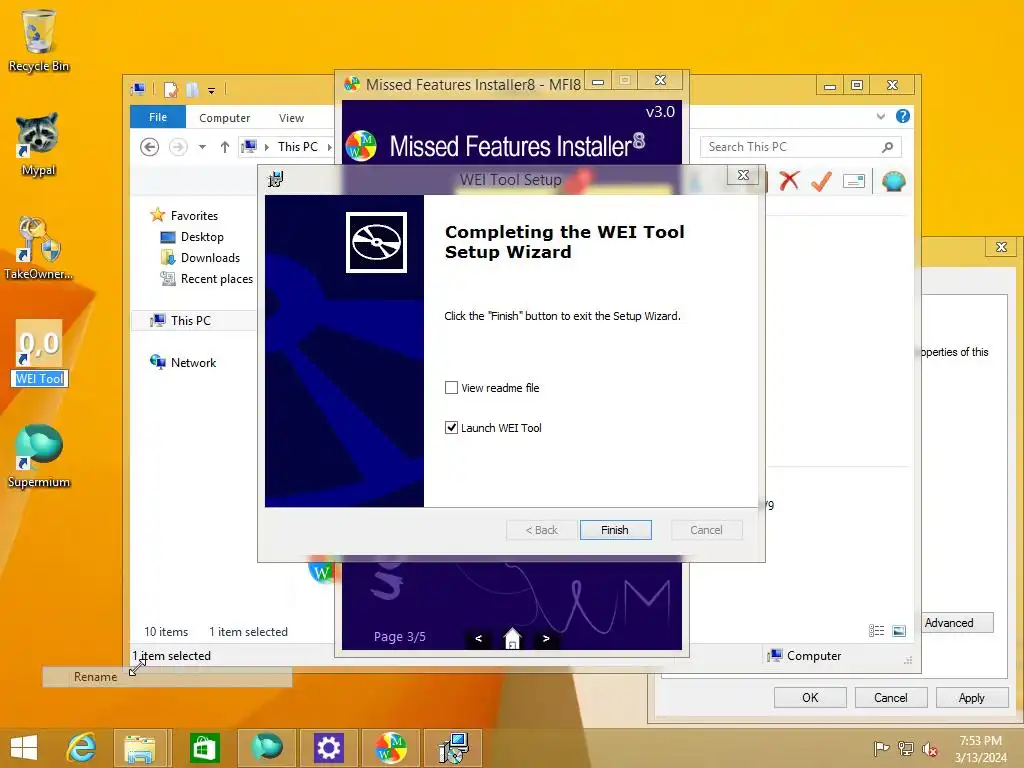The width and height of the screenshot is (1024, 768).
Task: Click Cancel in the properties dialog
Action: [x=891, y=697]
